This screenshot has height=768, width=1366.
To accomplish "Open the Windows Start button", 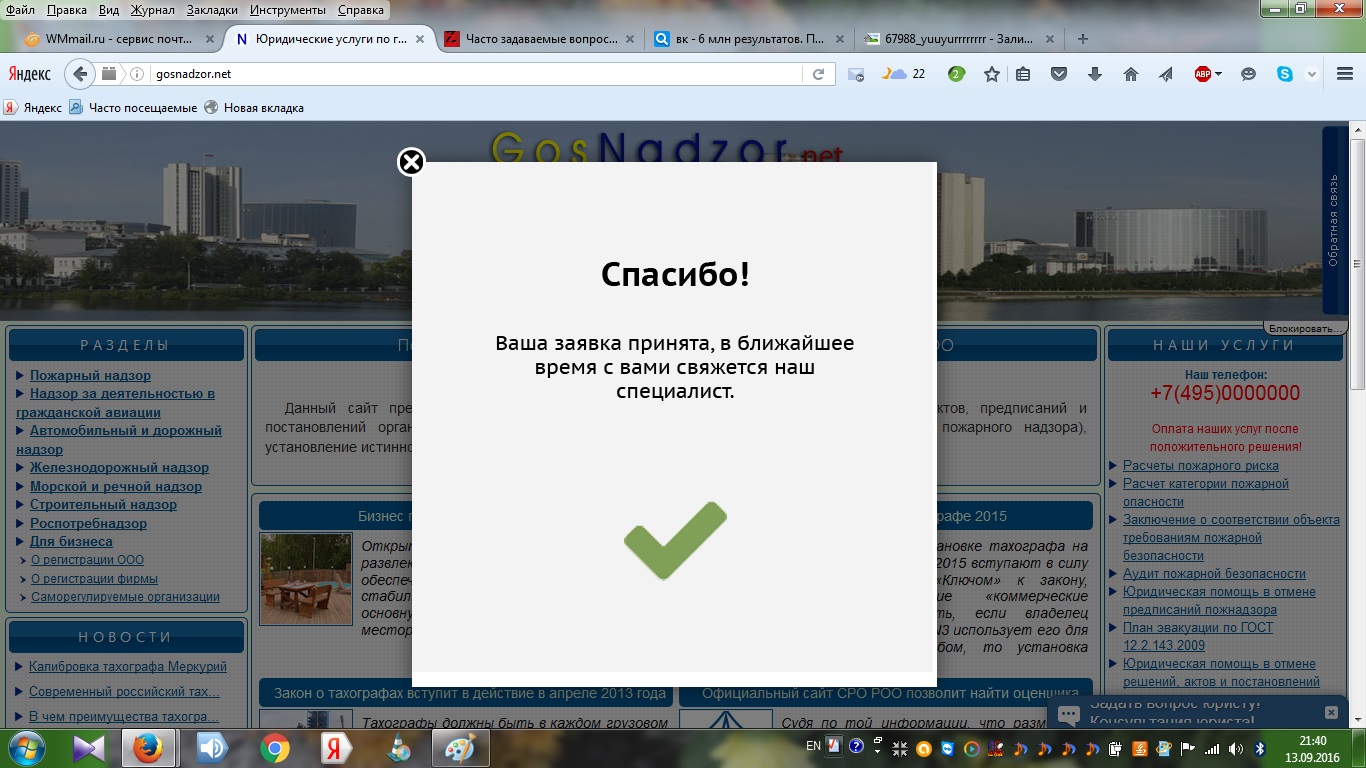I will pos(27,748).
